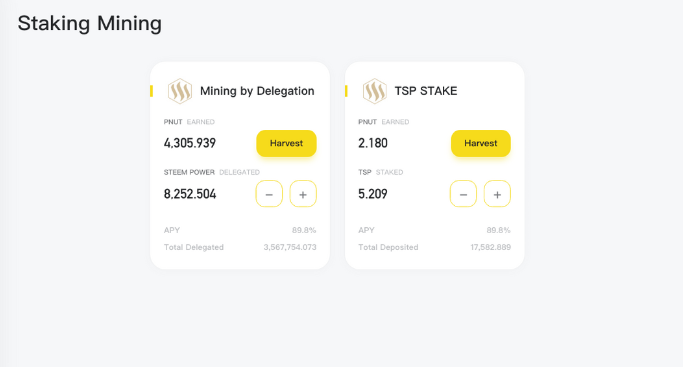
Task: Click the Steem logo on Mining by Delegation card
Action: point(180,91)
